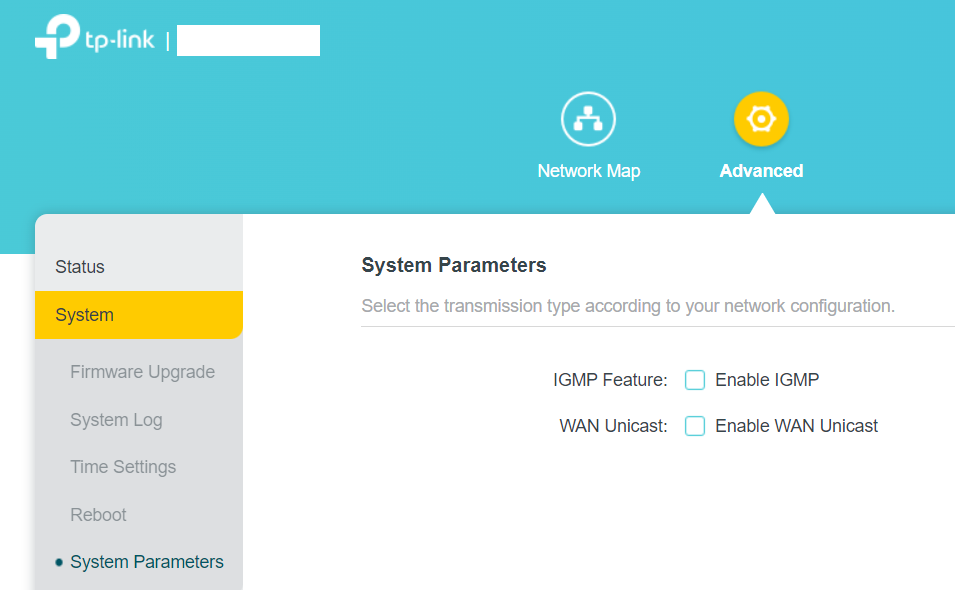The width and height of the screenshot is (955, 590).
Task: Select System Parameters in sidebar
Action: [147, 562]
